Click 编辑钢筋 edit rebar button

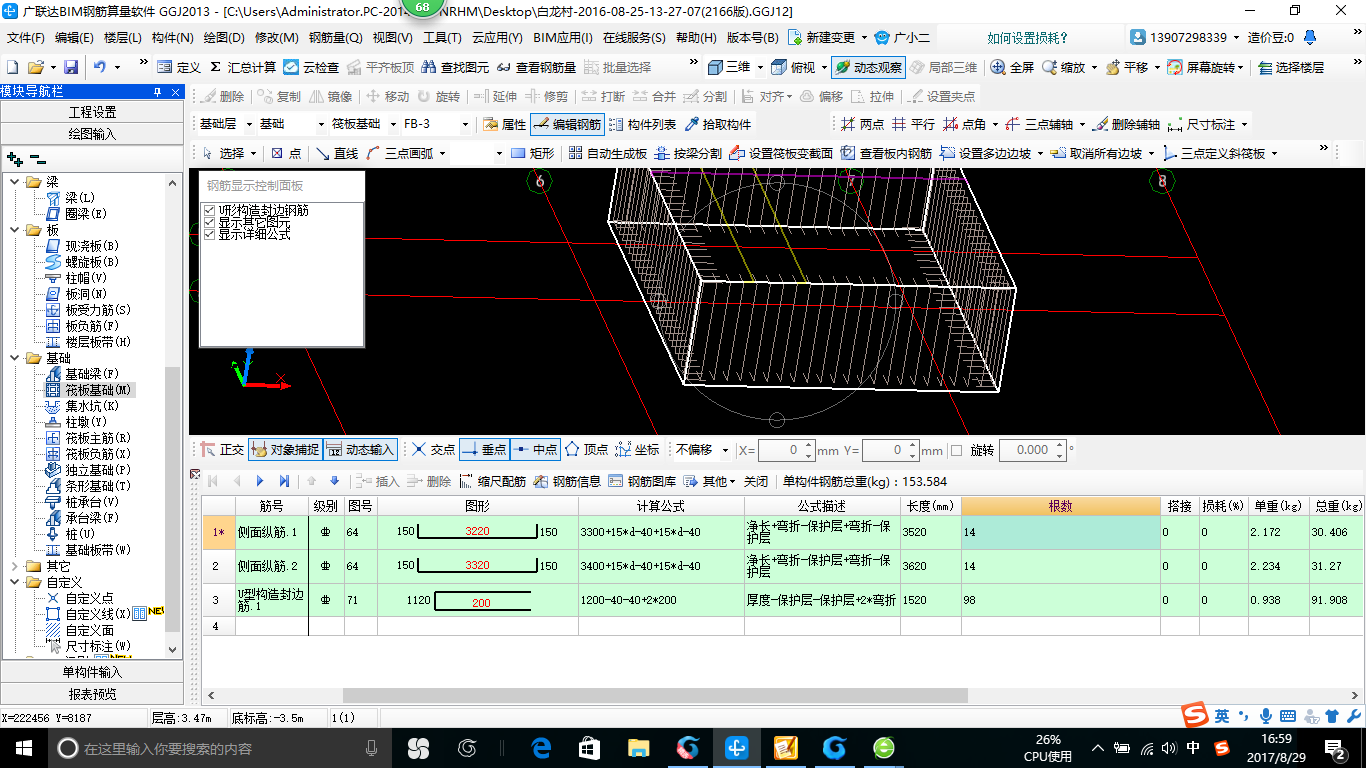pyautogui.click(x=567, y=125)
